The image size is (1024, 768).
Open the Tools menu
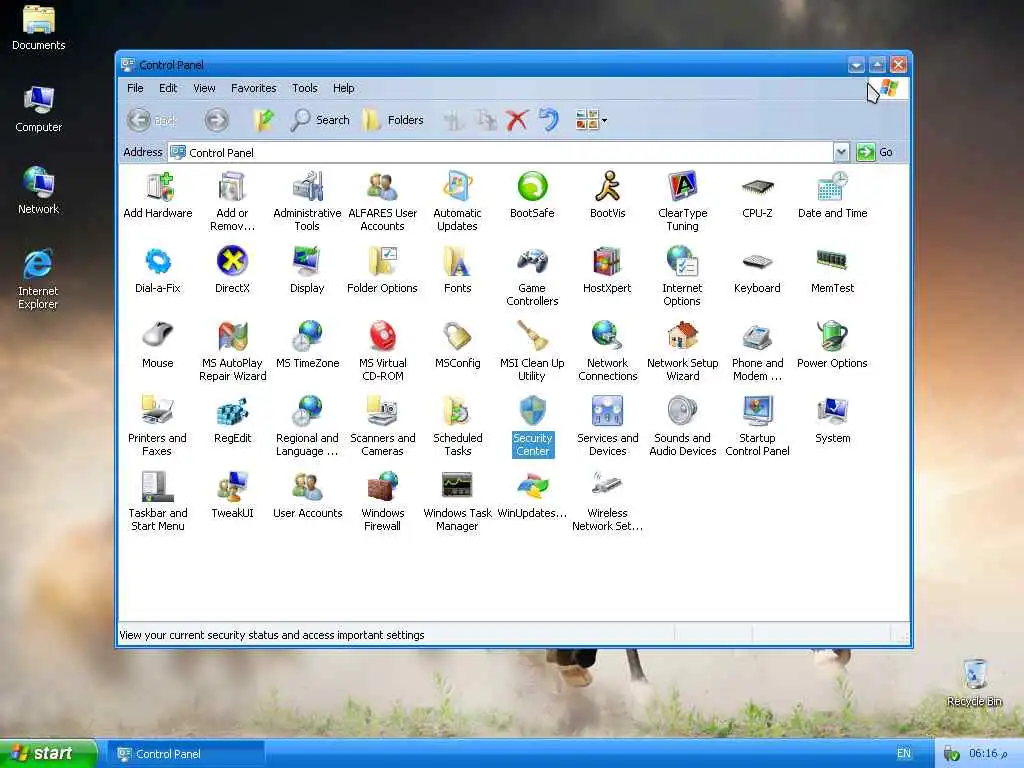(304, 88)
